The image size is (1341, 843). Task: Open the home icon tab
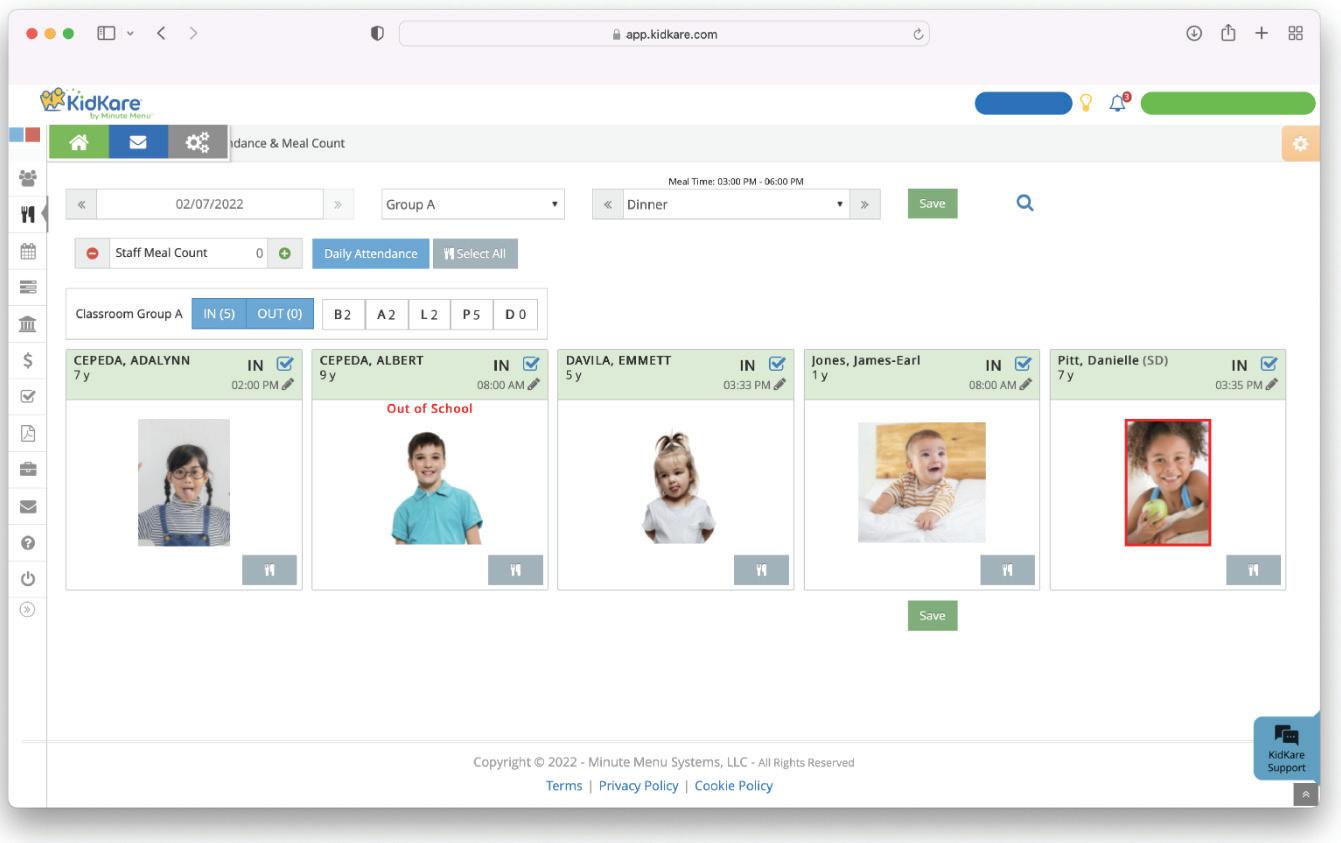tap(78, 143)
